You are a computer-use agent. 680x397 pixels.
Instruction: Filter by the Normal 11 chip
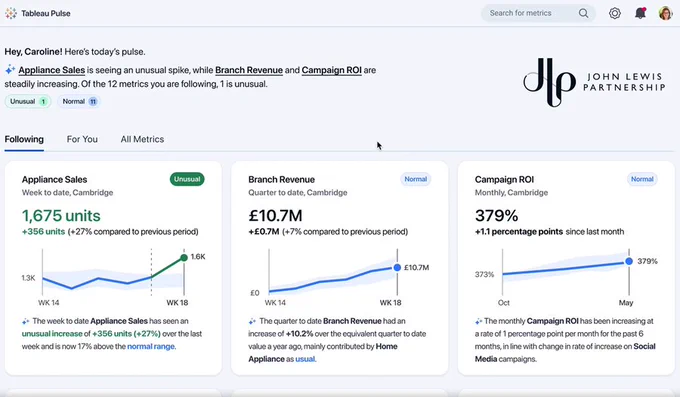(79, 102)
